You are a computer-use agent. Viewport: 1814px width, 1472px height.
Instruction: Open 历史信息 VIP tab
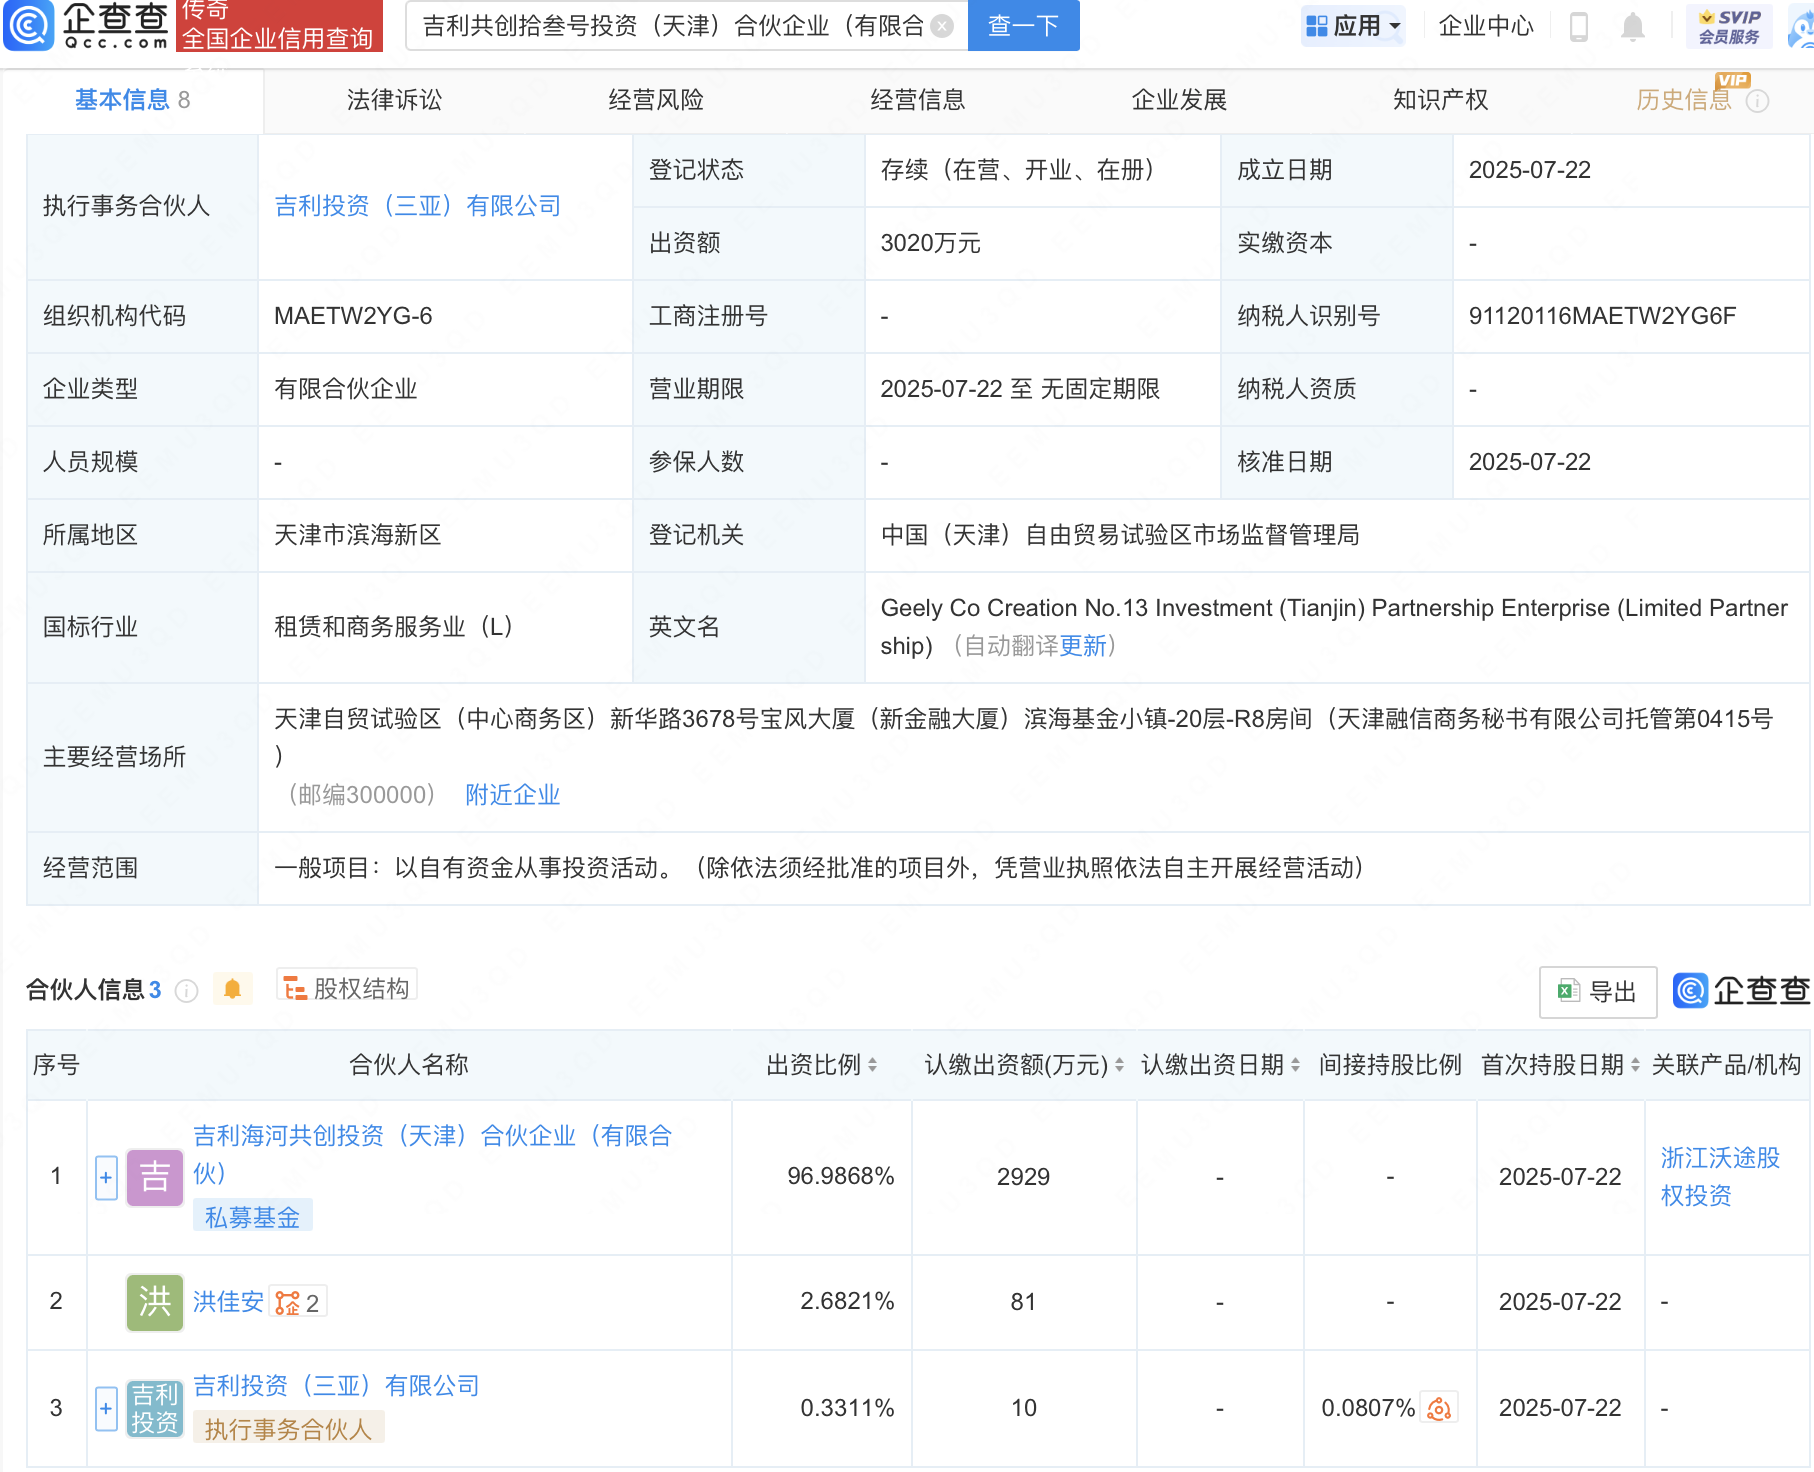[1684, 100]
